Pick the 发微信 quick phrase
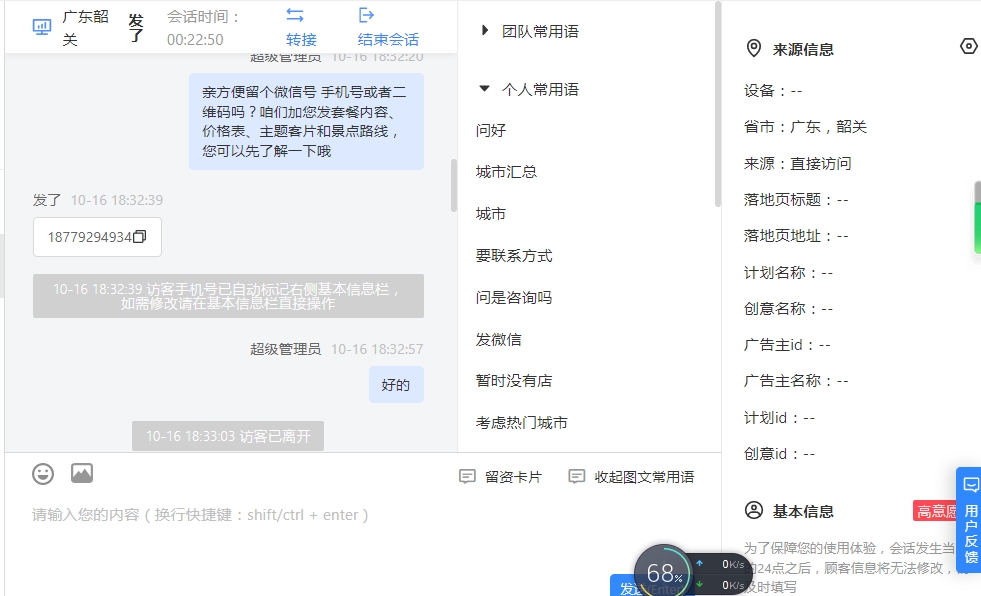Image resolution: width=981 pixels, height=596 pixels. point(499,340)
